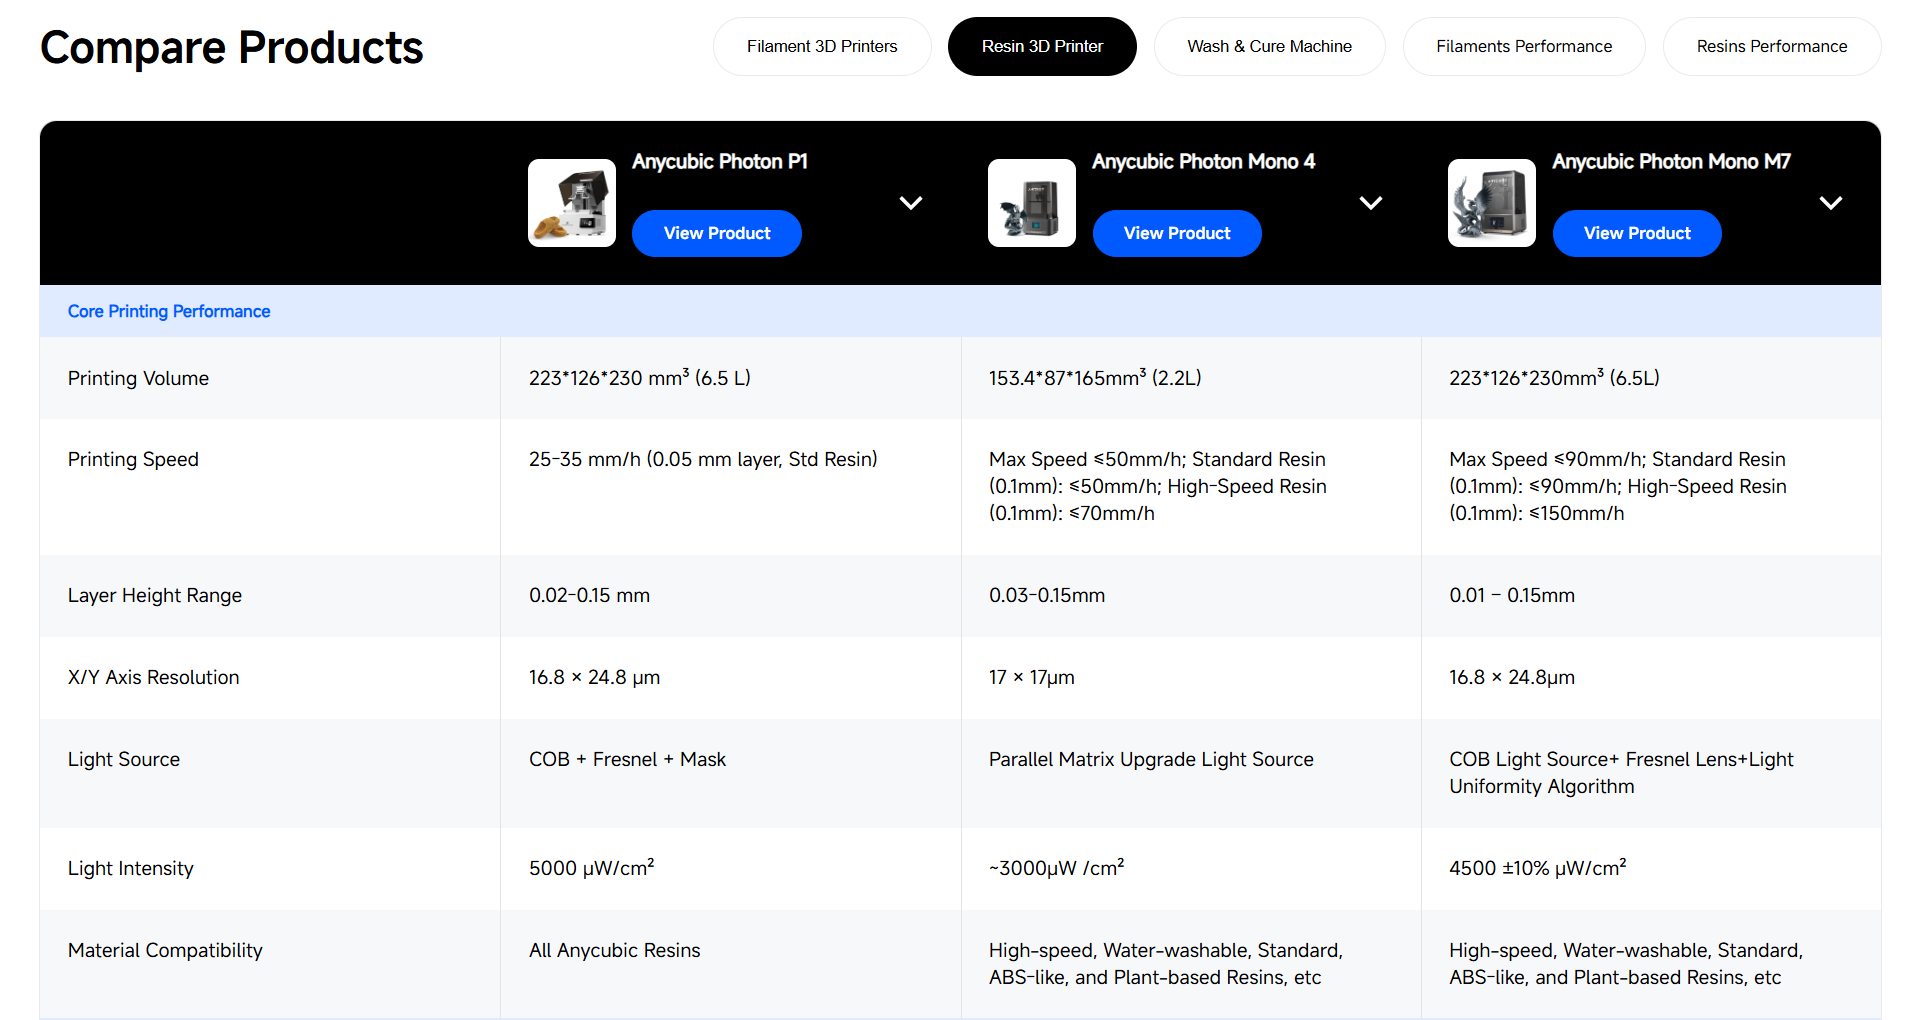Select the Printing Speed row label

click(133, 459)
